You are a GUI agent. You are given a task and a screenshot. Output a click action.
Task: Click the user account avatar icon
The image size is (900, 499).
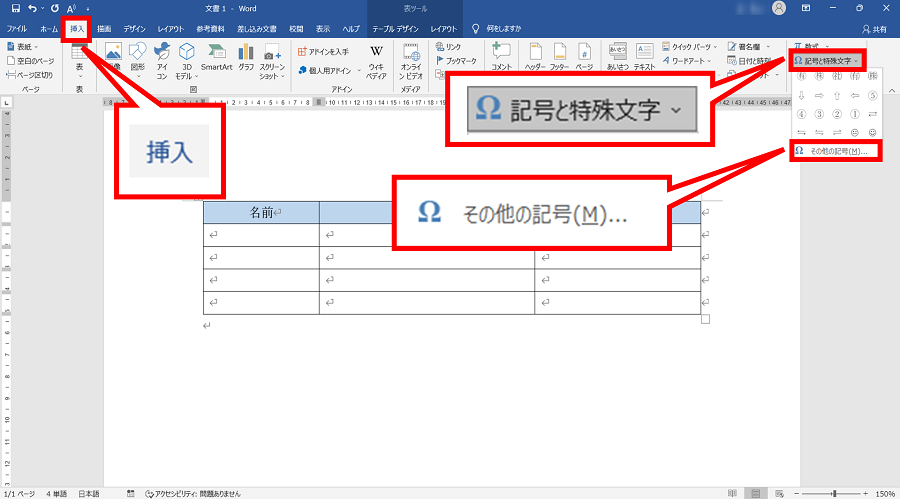point(779,8)
